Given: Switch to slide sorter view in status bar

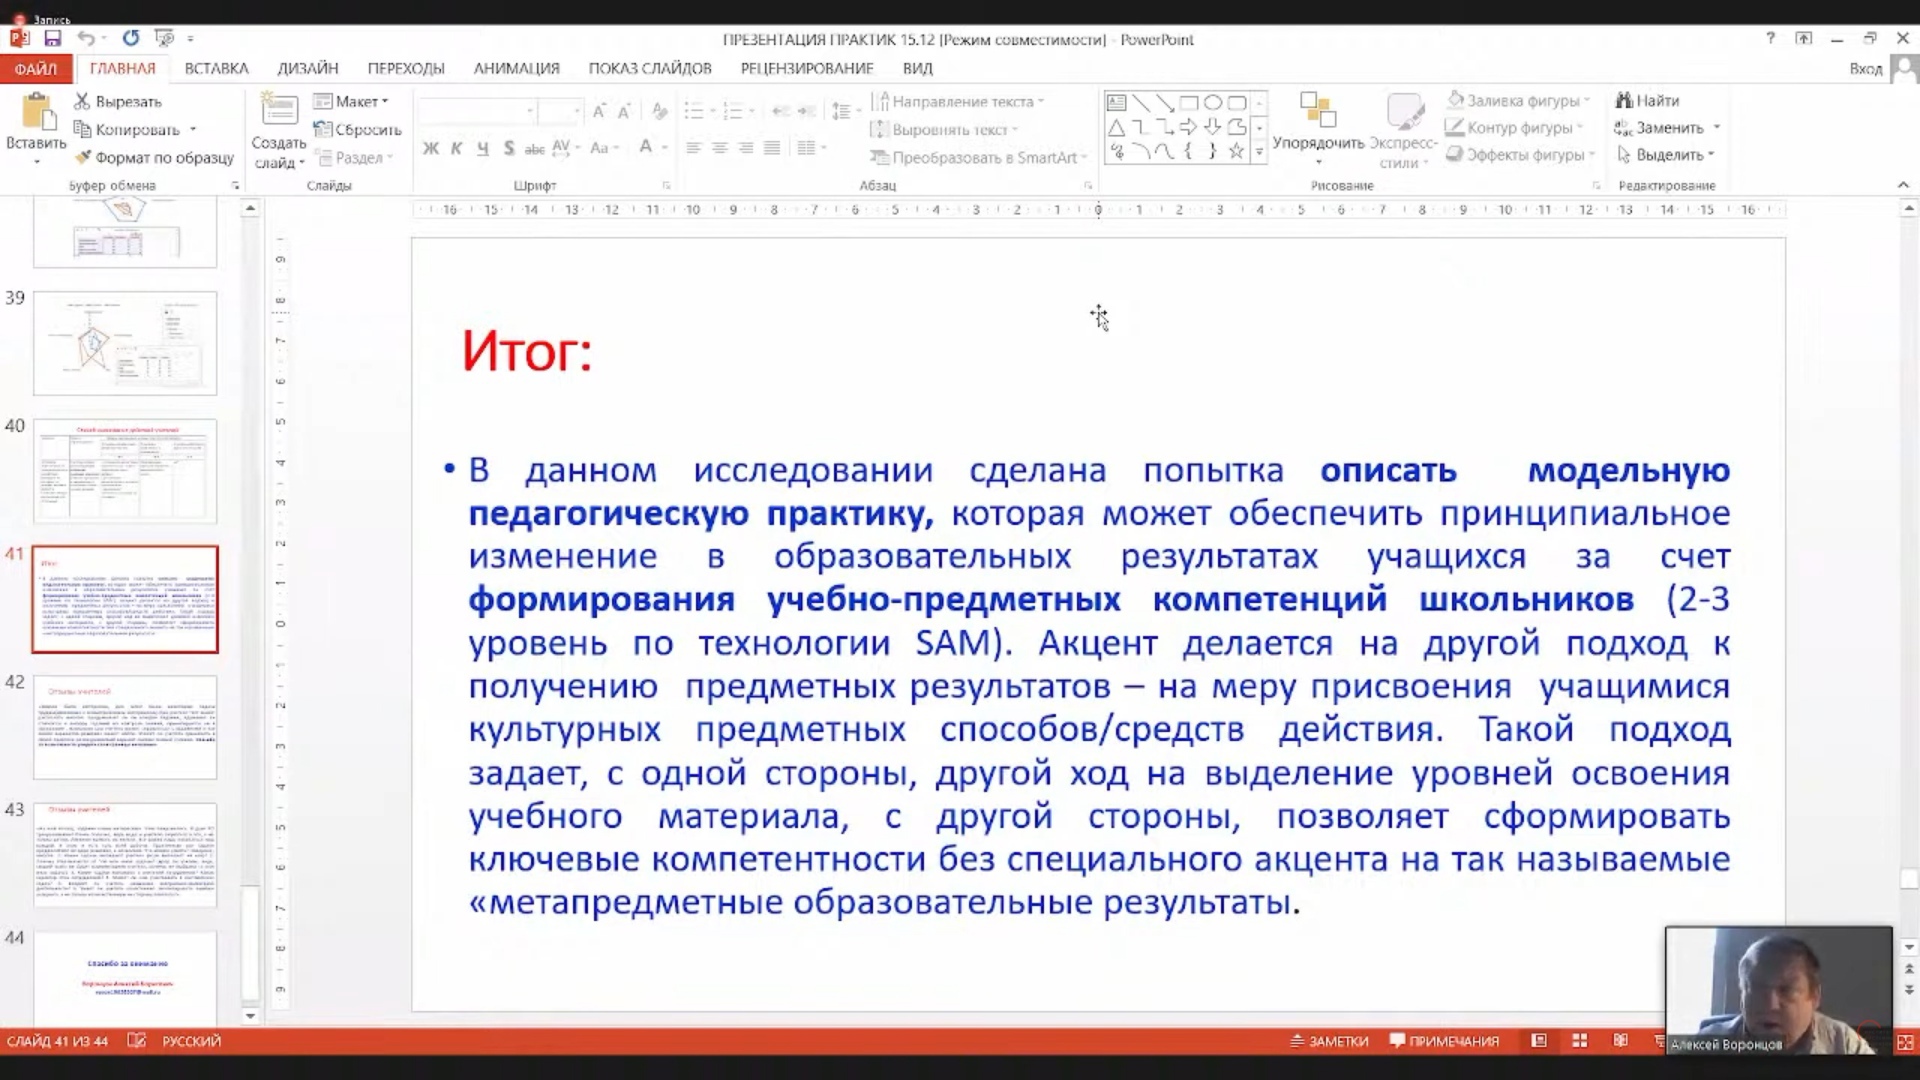Looking at the screenshot, I should (1580, 1041).
